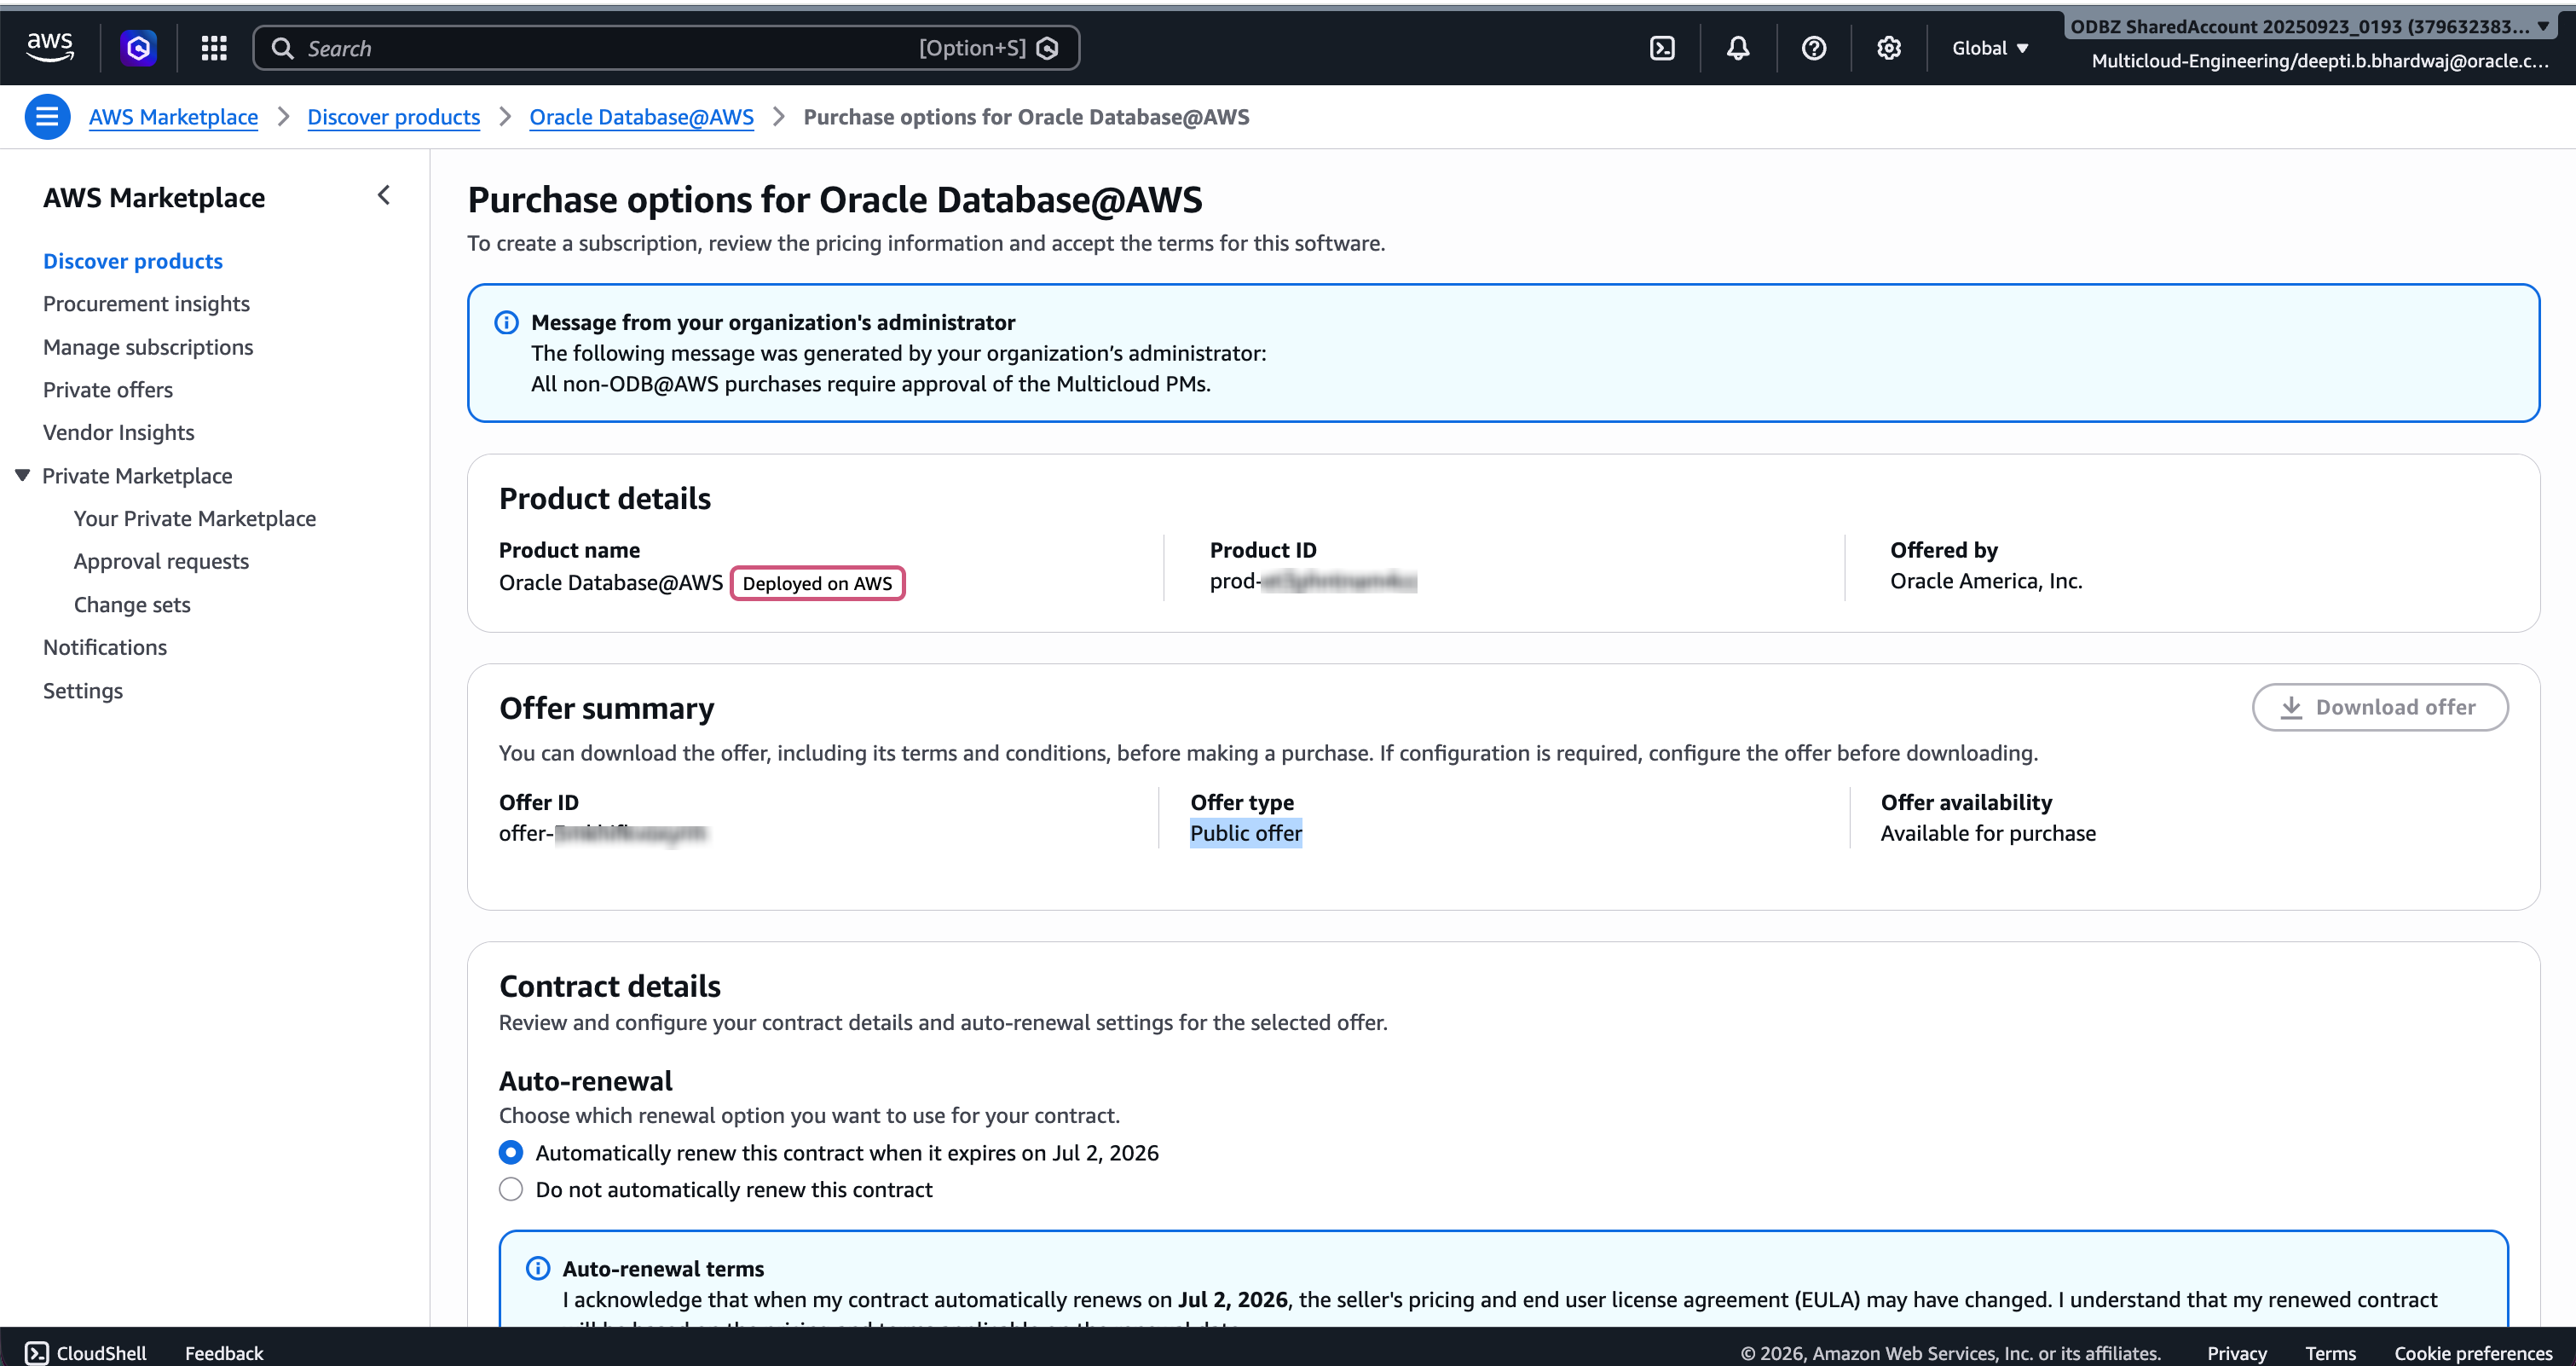The height and width of the screenshot is (1366, 2576).
Task: Open Change sets in sidebar
Action: pos(132,604)
